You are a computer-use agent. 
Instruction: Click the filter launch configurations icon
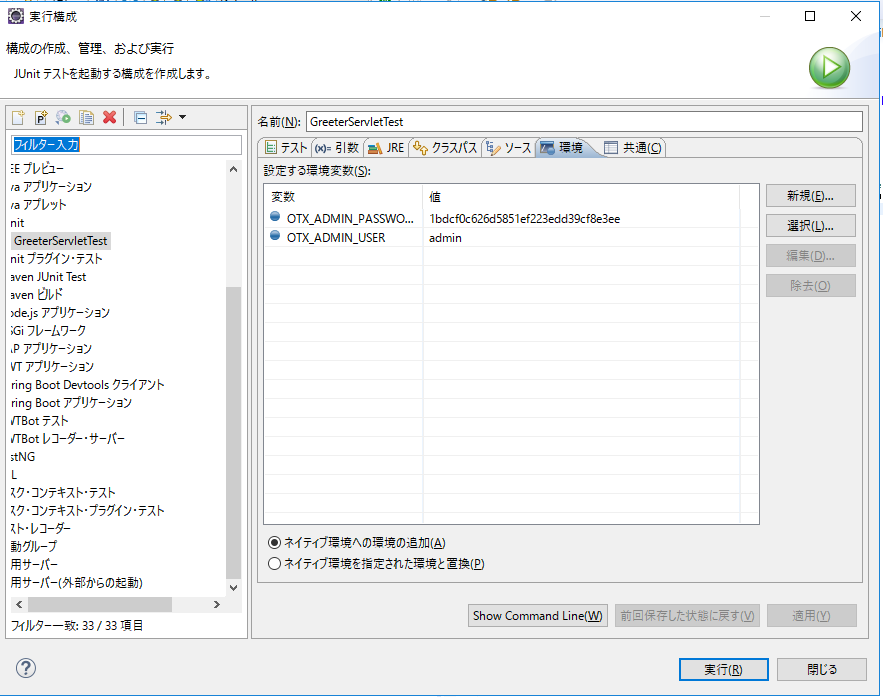tap(164, 118)
